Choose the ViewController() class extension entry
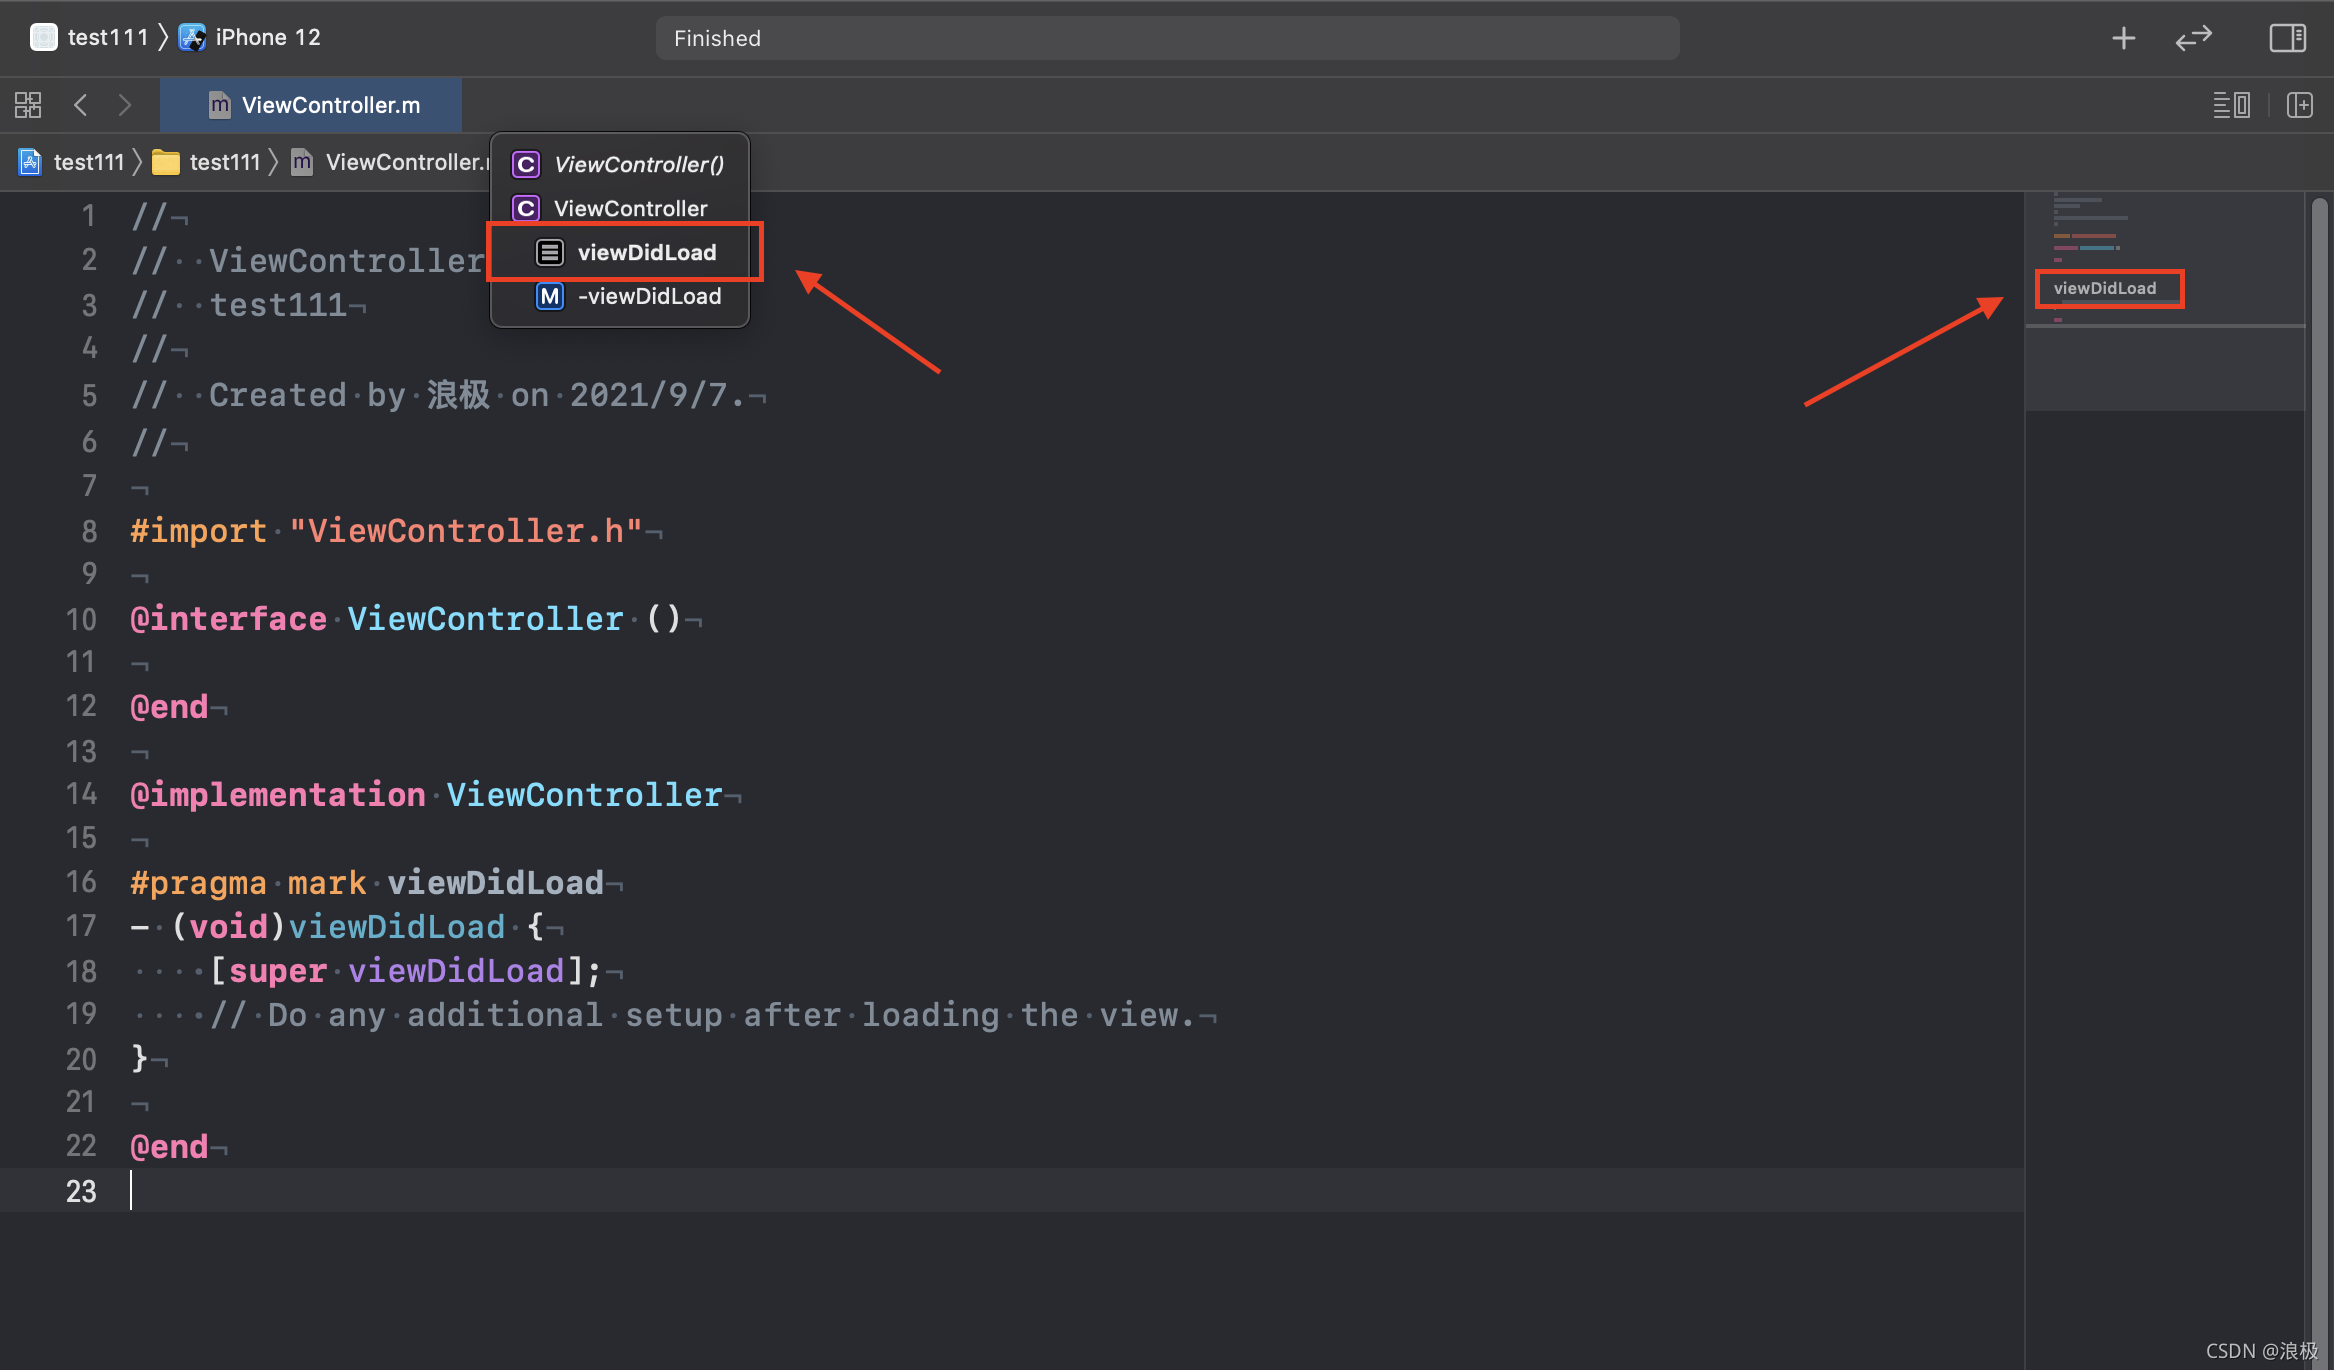Image resolution: width=2334 pixels, height=1370 pixels. click(638, 164)
